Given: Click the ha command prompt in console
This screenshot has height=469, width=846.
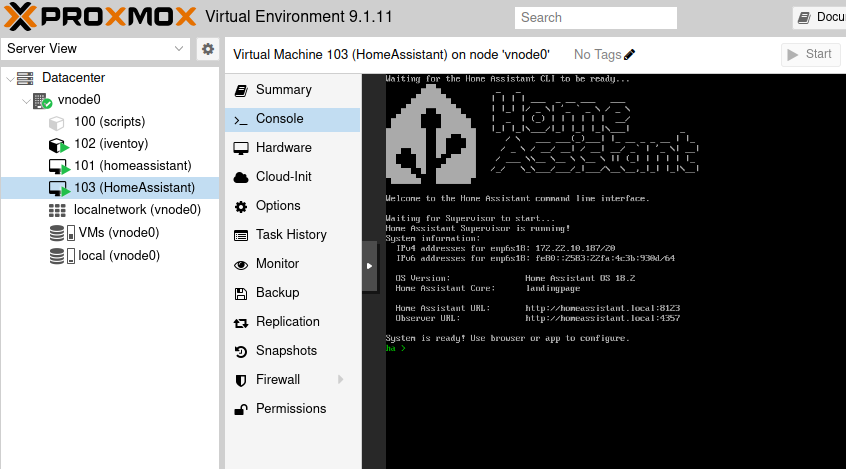Looking at the screenshot, I should 395,349.
